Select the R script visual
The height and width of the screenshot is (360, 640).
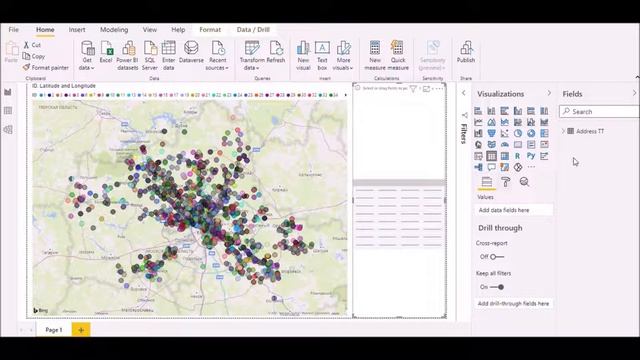point(518,156)
